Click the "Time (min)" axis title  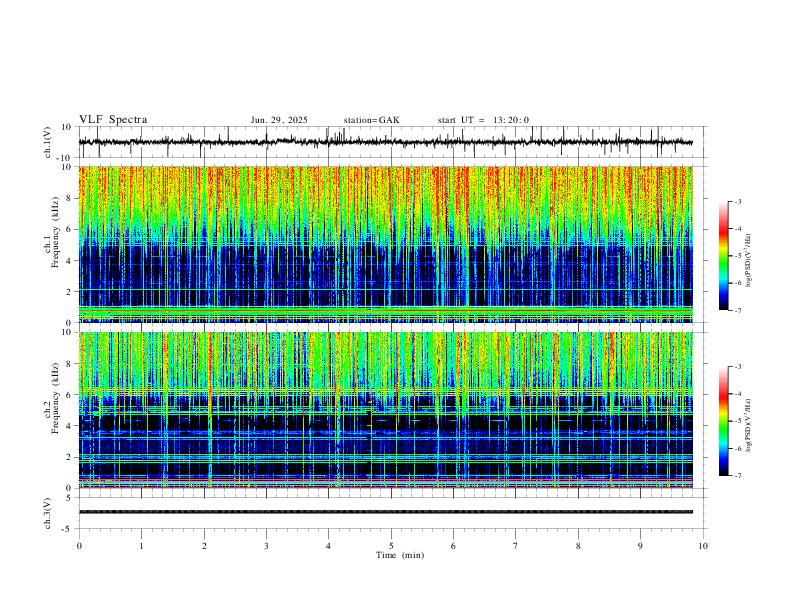click(x=400, y=555)
